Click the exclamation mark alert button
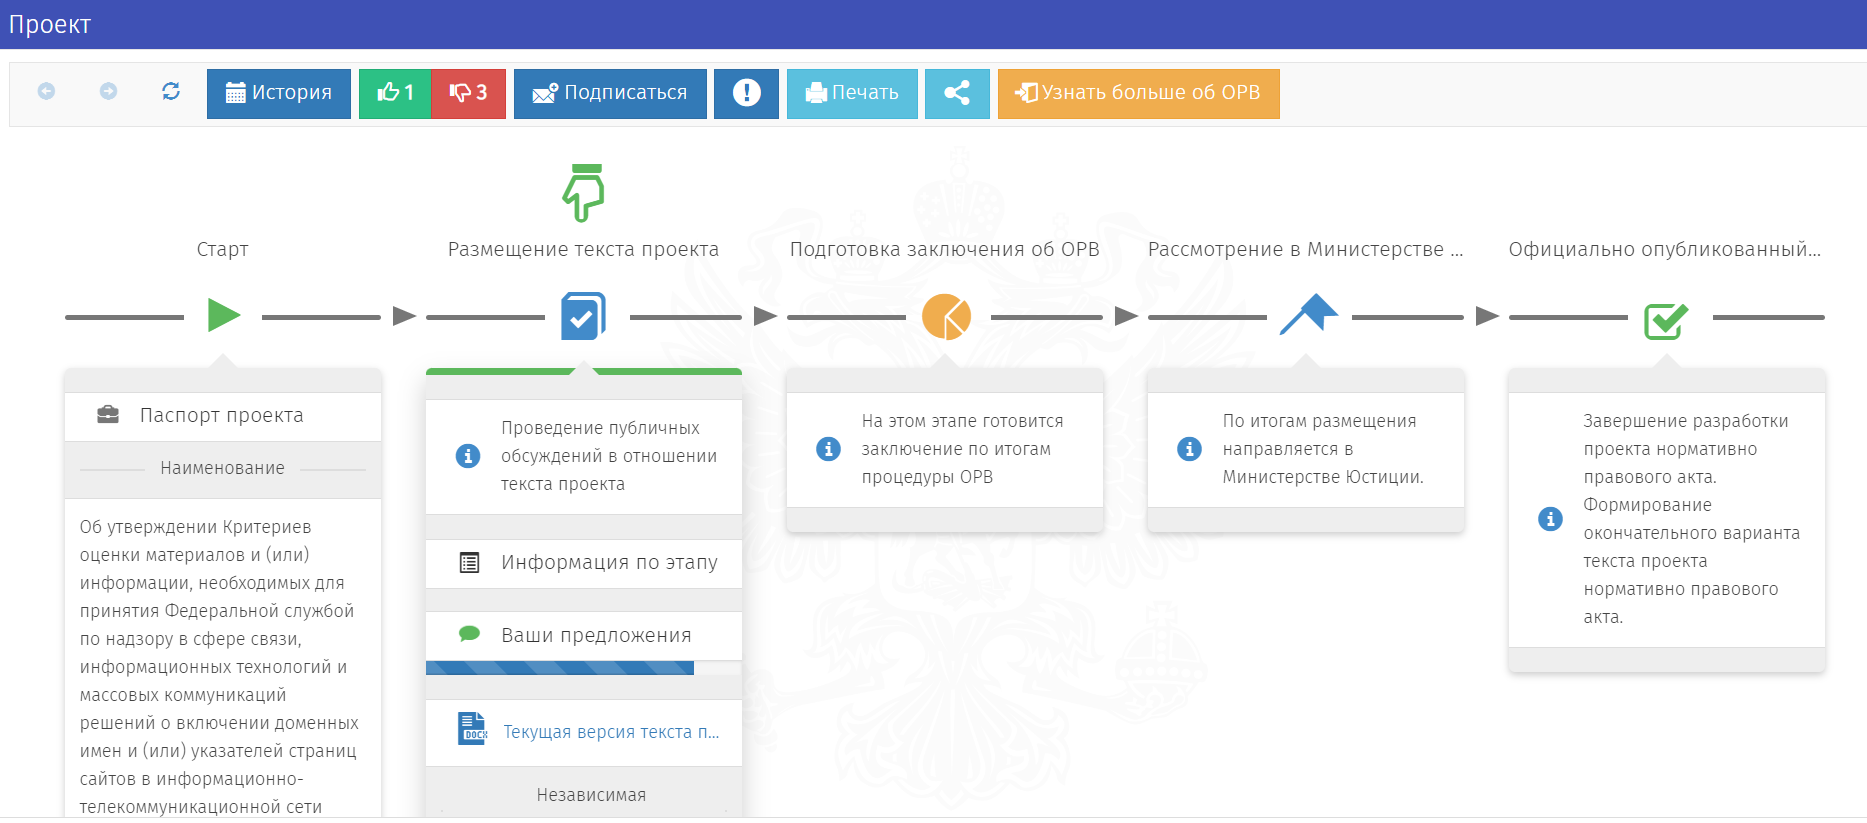 (x=746, y=93)
